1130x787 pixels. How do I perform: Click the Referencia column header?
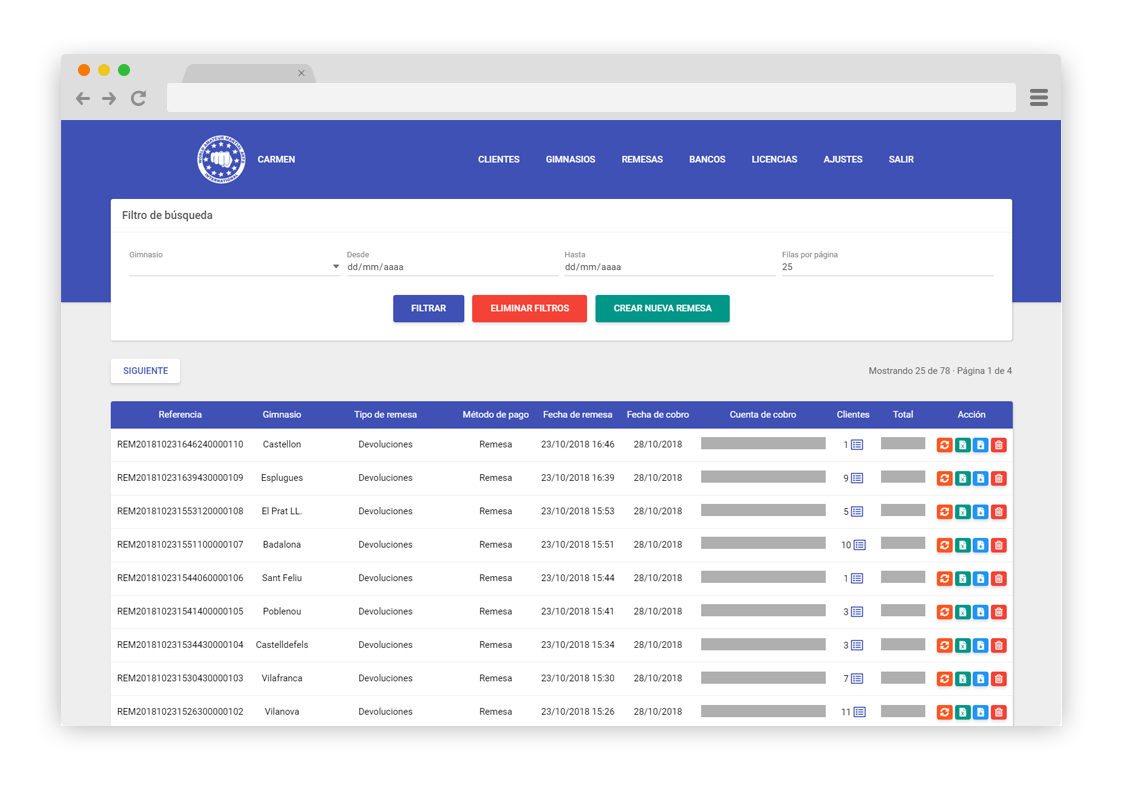[180, 414]
